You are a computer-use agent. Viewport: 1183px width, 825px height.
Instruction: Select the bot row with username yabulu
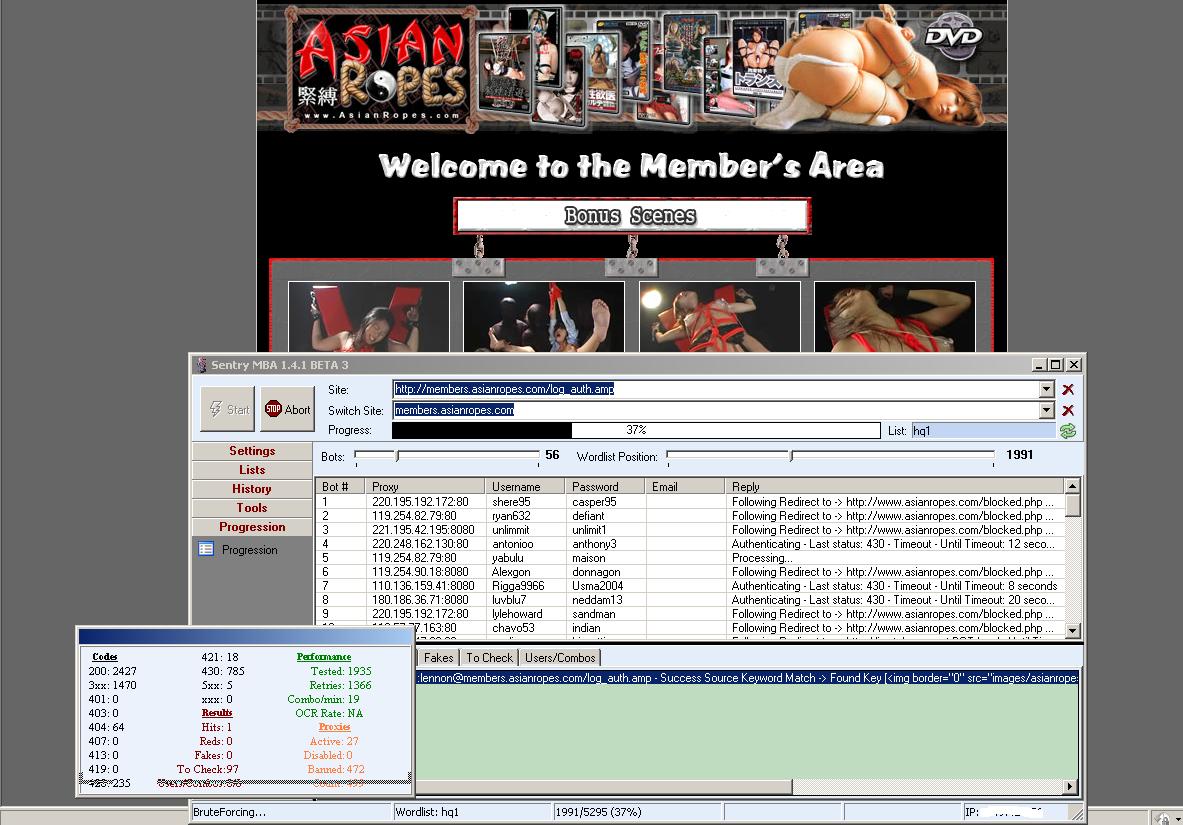(x=690, y=558)
